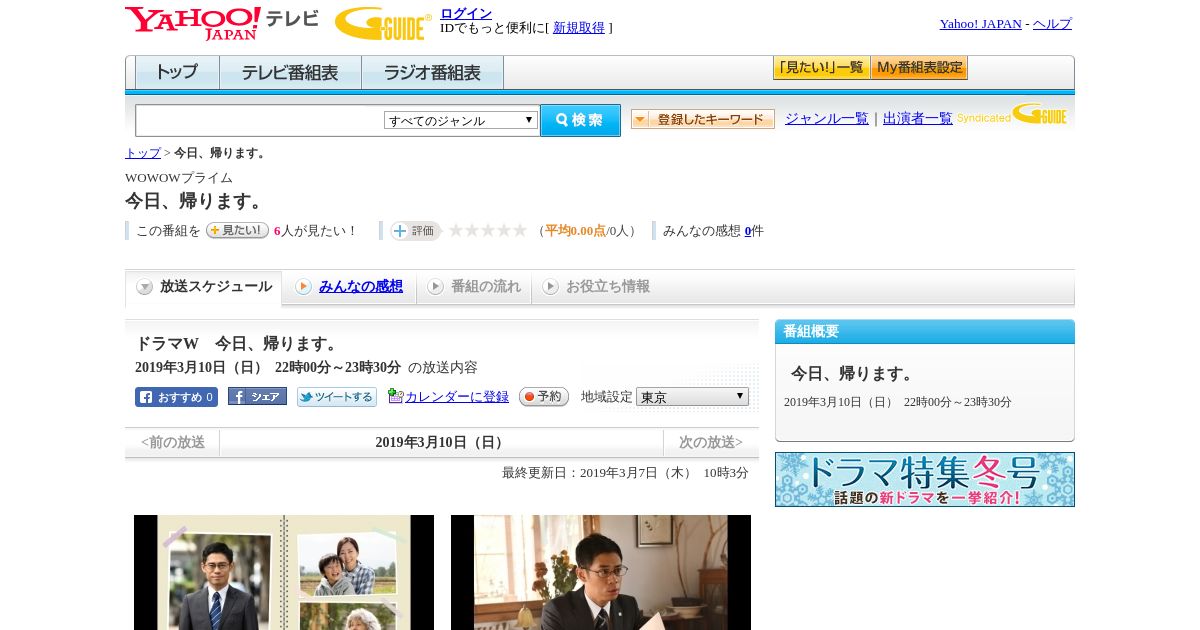
Task: Click the Facebook おすすめ button
Action: coord(176,397)
